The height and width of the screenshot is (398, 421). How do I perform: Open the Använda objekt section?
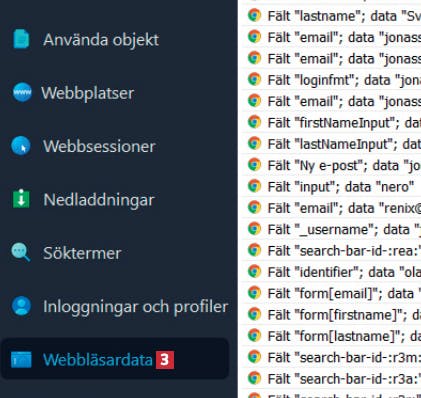[101, 40]
